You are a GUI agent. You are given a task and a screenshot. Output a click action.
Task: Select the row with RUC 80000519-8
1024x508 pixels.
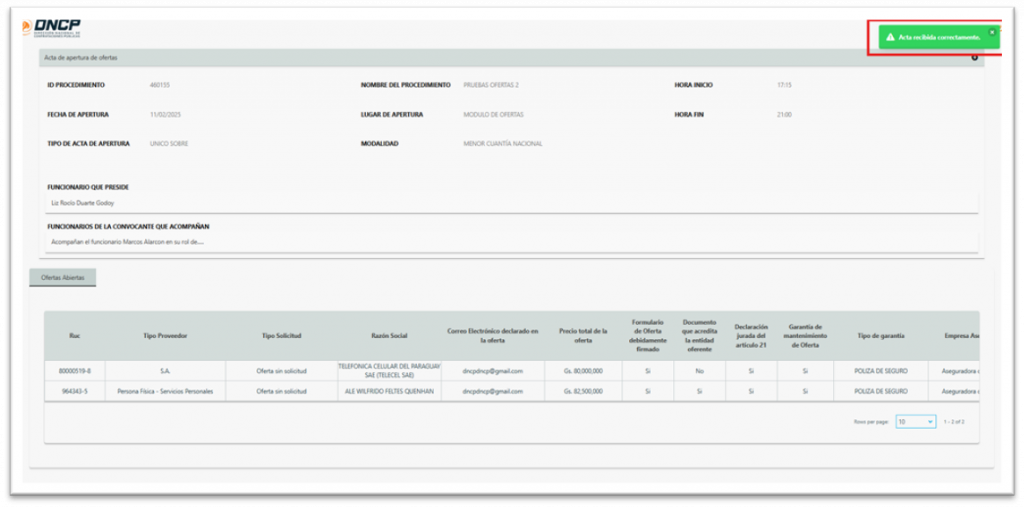pyautogui.click(x=74, y=371)
